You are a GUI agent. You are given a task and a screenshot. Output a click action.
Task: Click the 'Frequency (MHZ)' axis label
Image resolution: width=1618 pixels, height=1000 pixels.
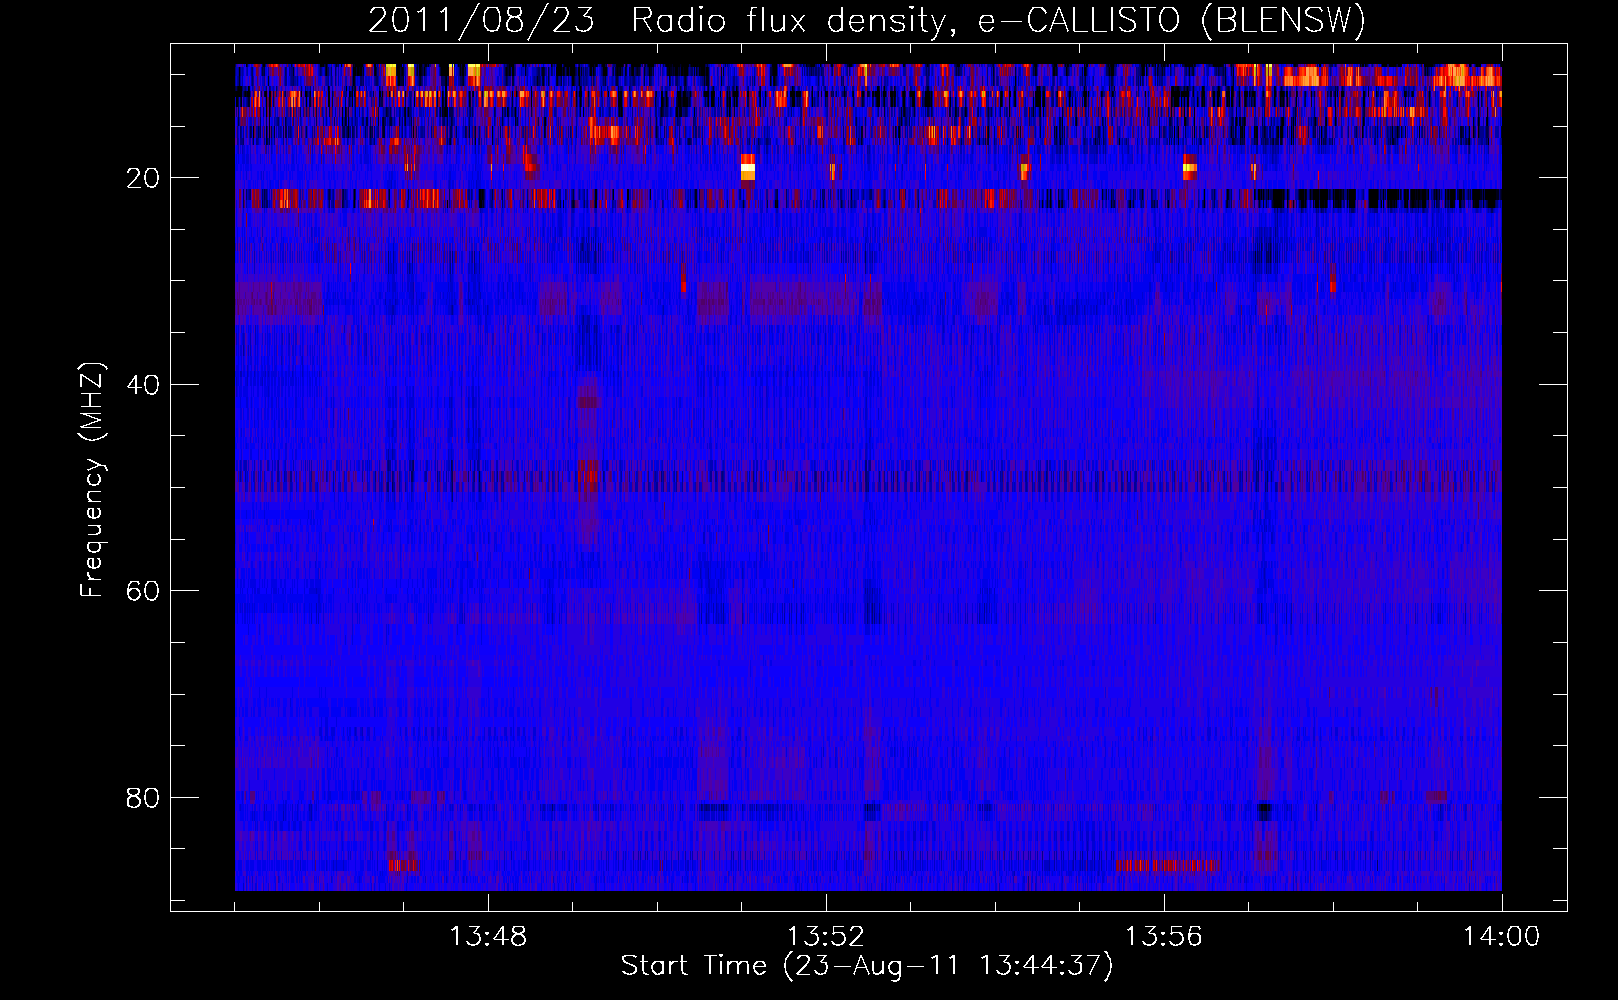(x=92, y=480)
